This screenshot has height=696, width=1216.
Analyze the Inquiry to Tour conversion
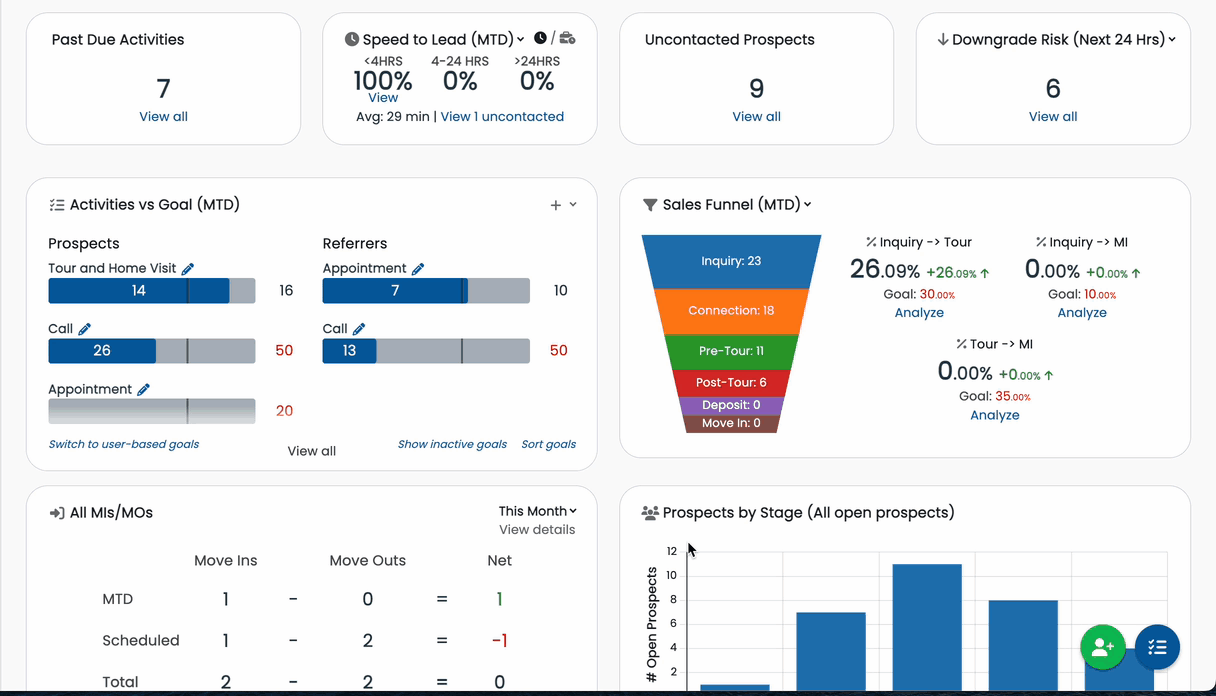(x=919, y=313)
